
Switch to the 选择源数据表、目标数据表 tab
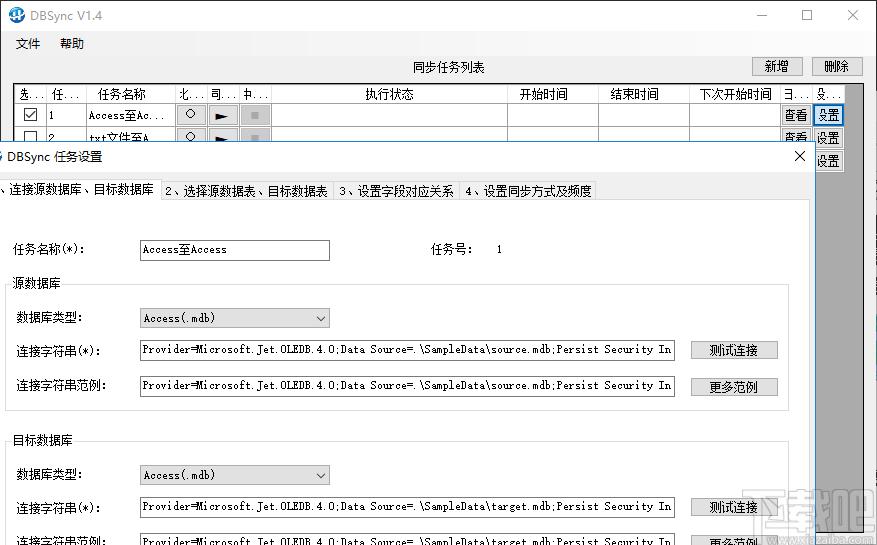click(x=247, y=191)
